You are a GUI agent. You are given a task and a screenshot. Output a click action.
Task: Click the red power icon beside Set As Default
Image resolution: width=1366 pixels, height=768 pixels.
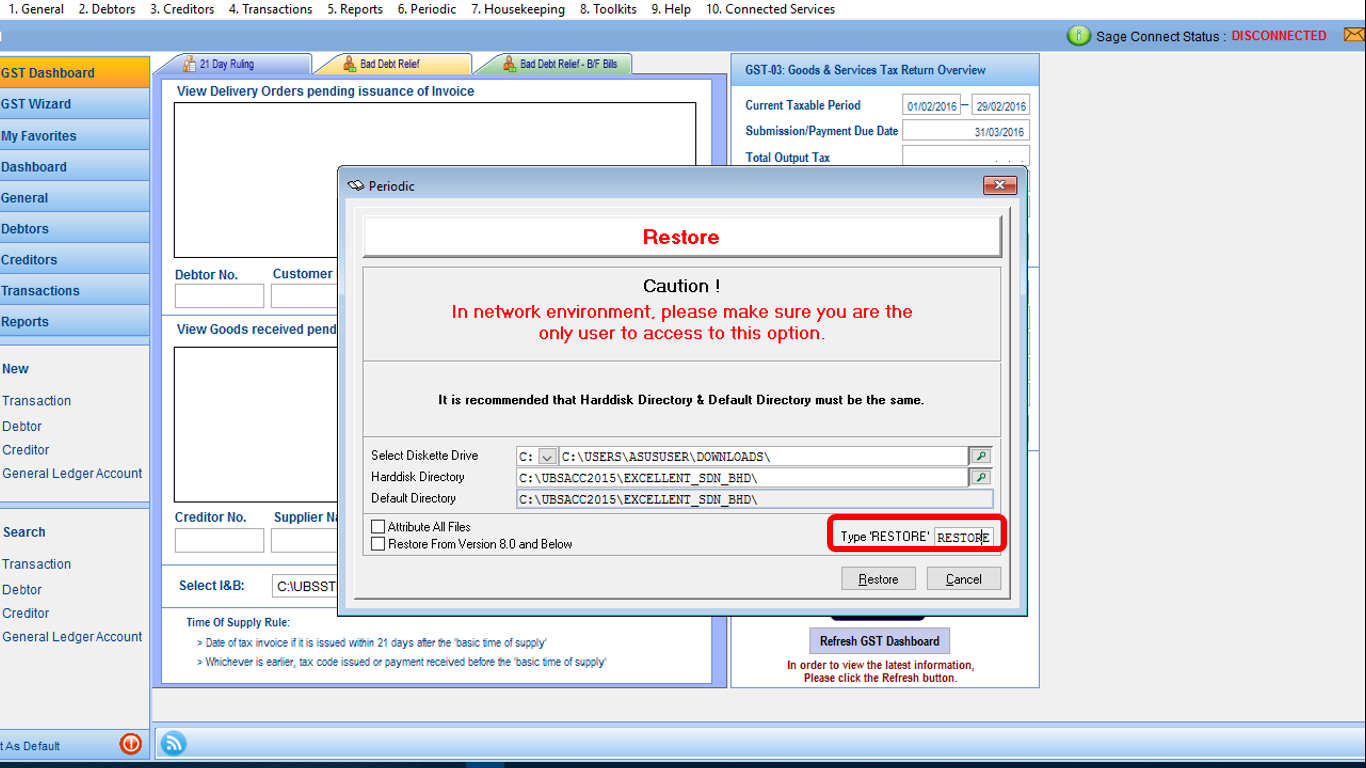click(x=130, y=744)
